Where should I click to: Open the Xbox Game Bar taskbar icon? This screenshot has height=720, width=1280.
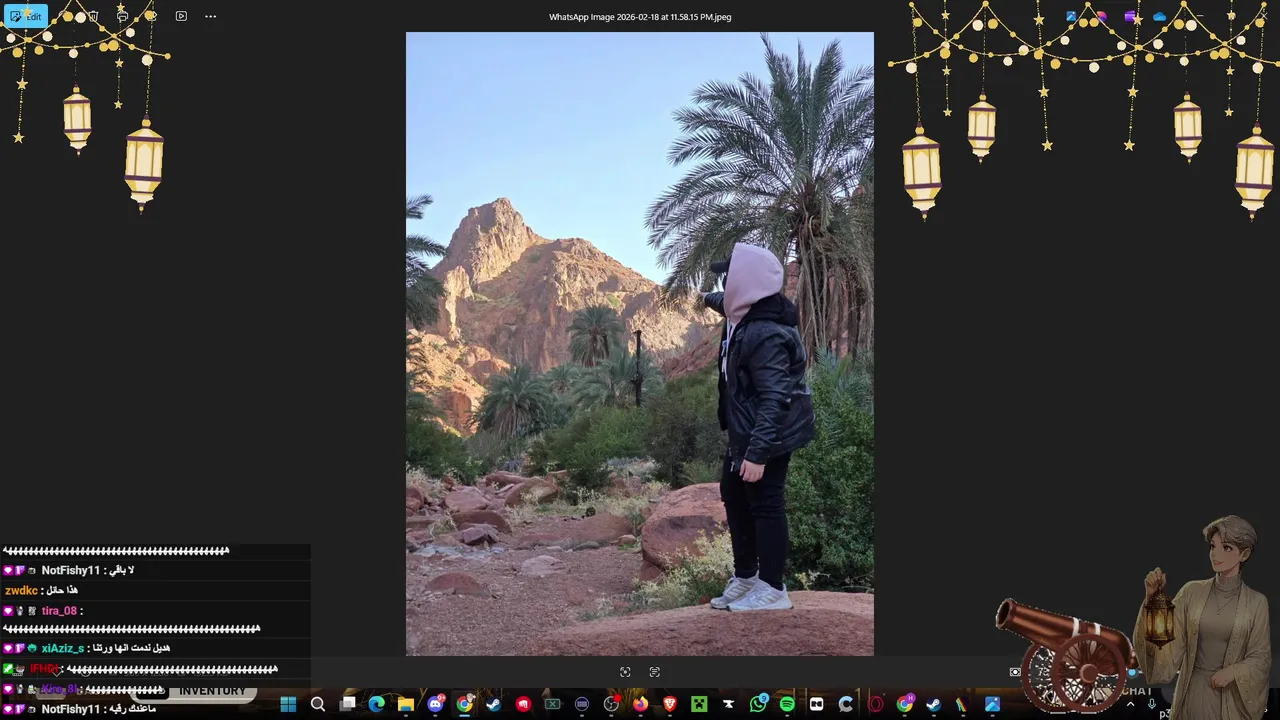click(x=552, y=704)
